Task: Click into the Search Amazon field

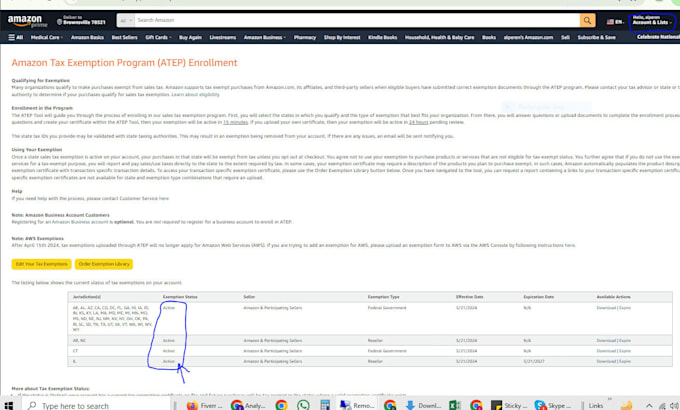Action: coord(357,20)
